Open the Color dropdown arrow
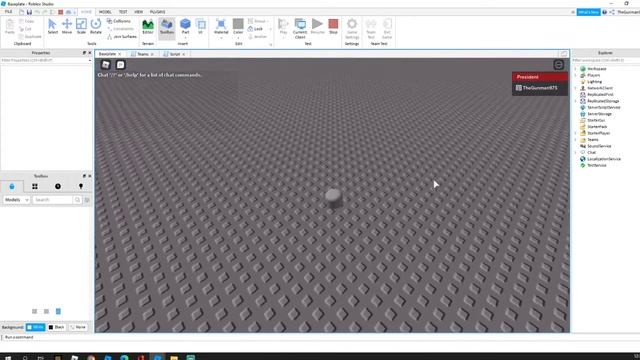640x360 pixels. [x=238, y=38]
